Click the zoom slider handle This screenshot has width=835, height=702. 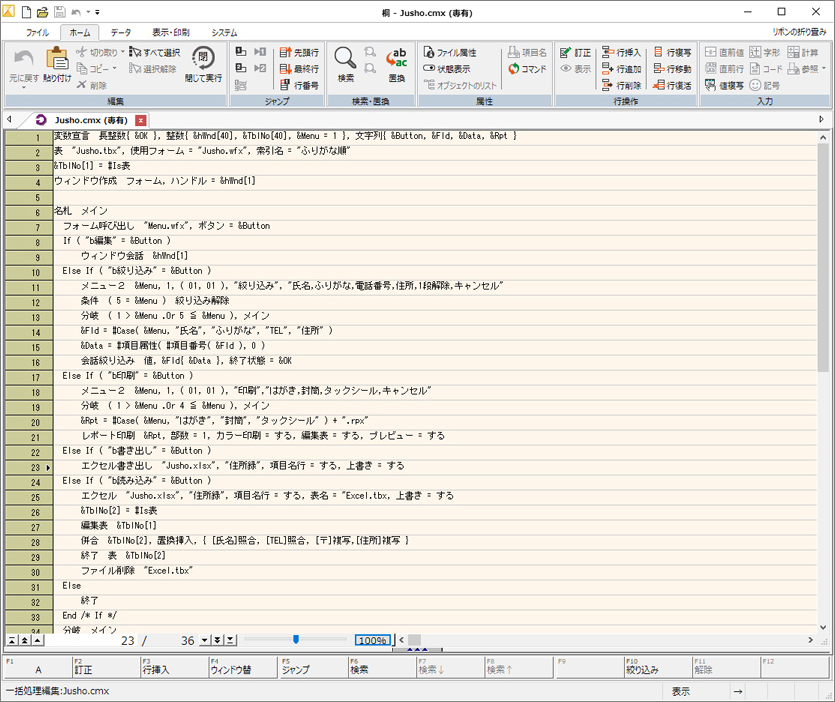click(296, 640)
